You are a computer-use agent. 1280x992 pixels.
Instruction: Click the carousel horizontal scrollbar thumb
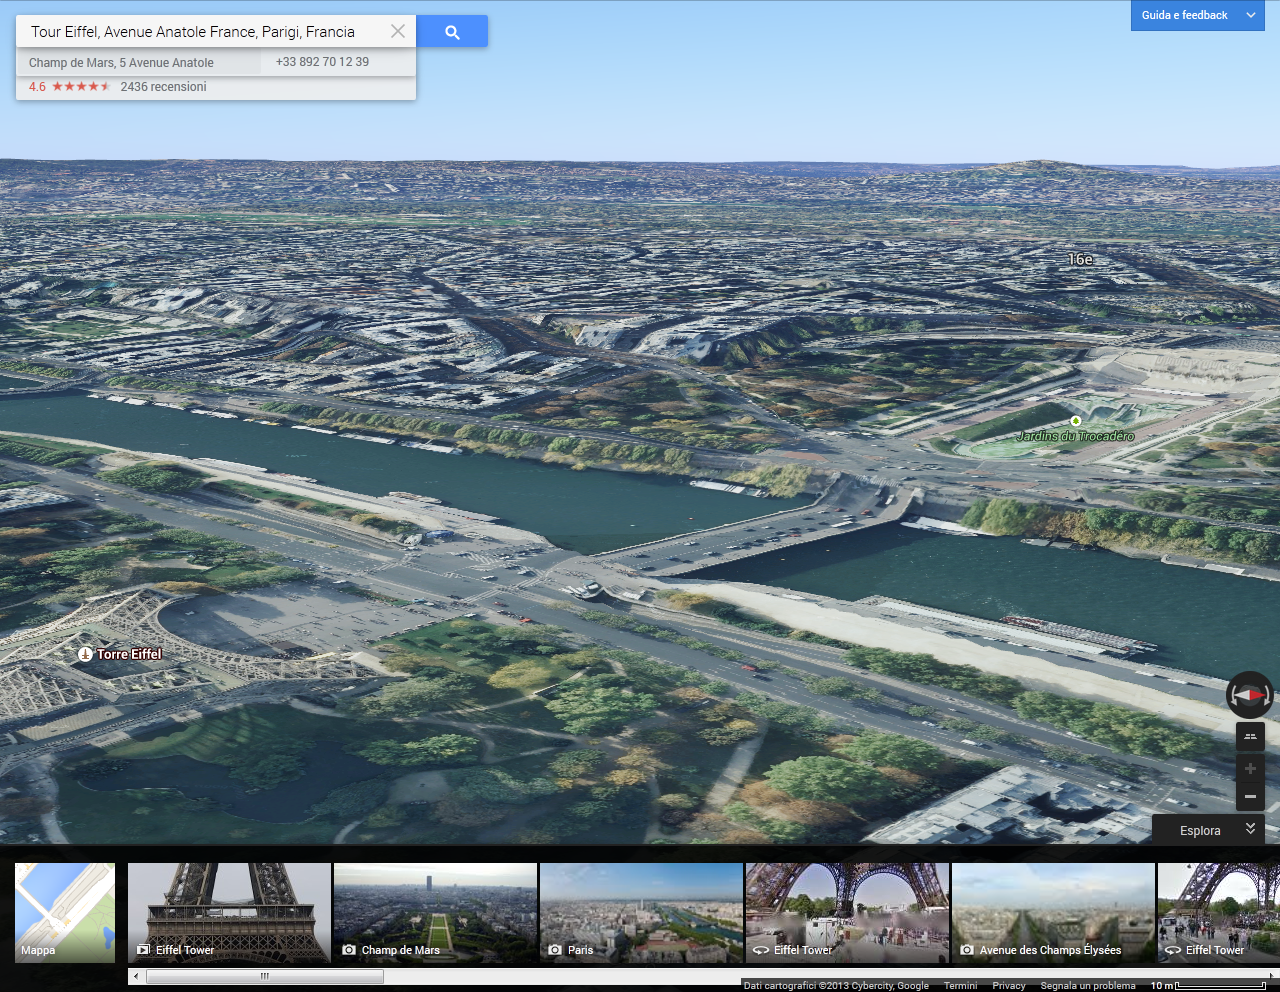coord(264,976)
